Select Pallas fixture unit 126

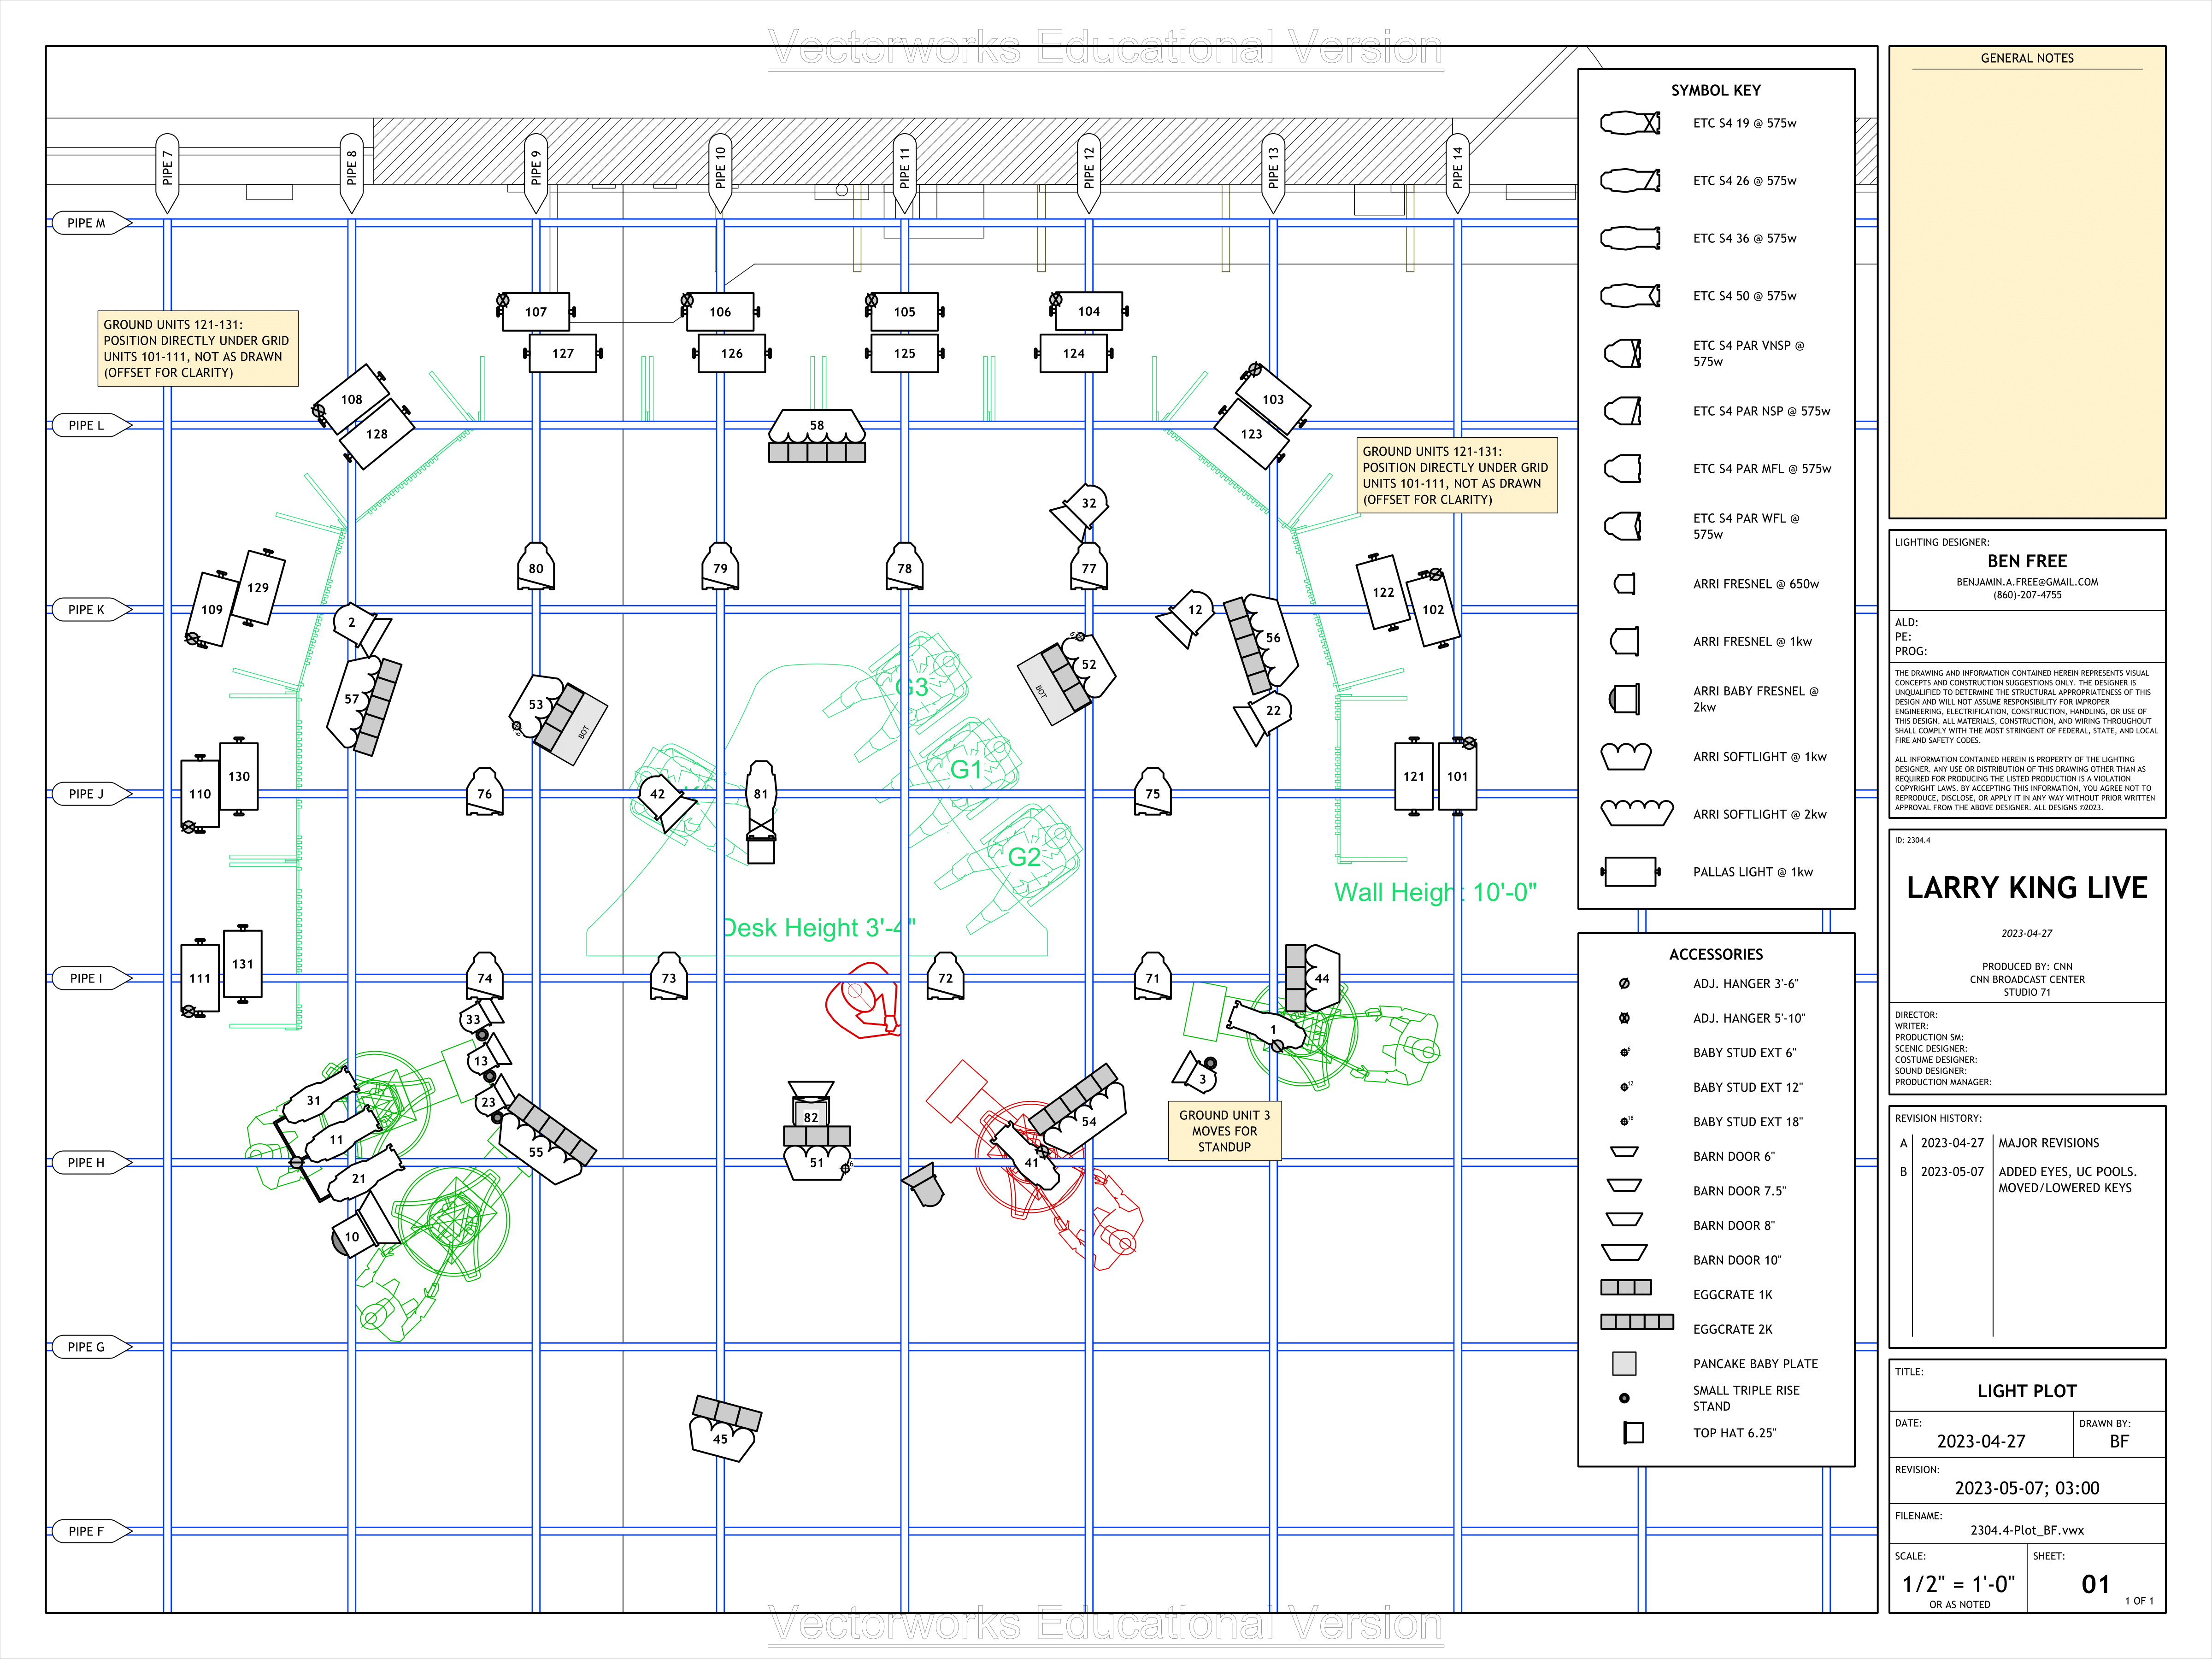pyautogui.click(x=732, y=353)
